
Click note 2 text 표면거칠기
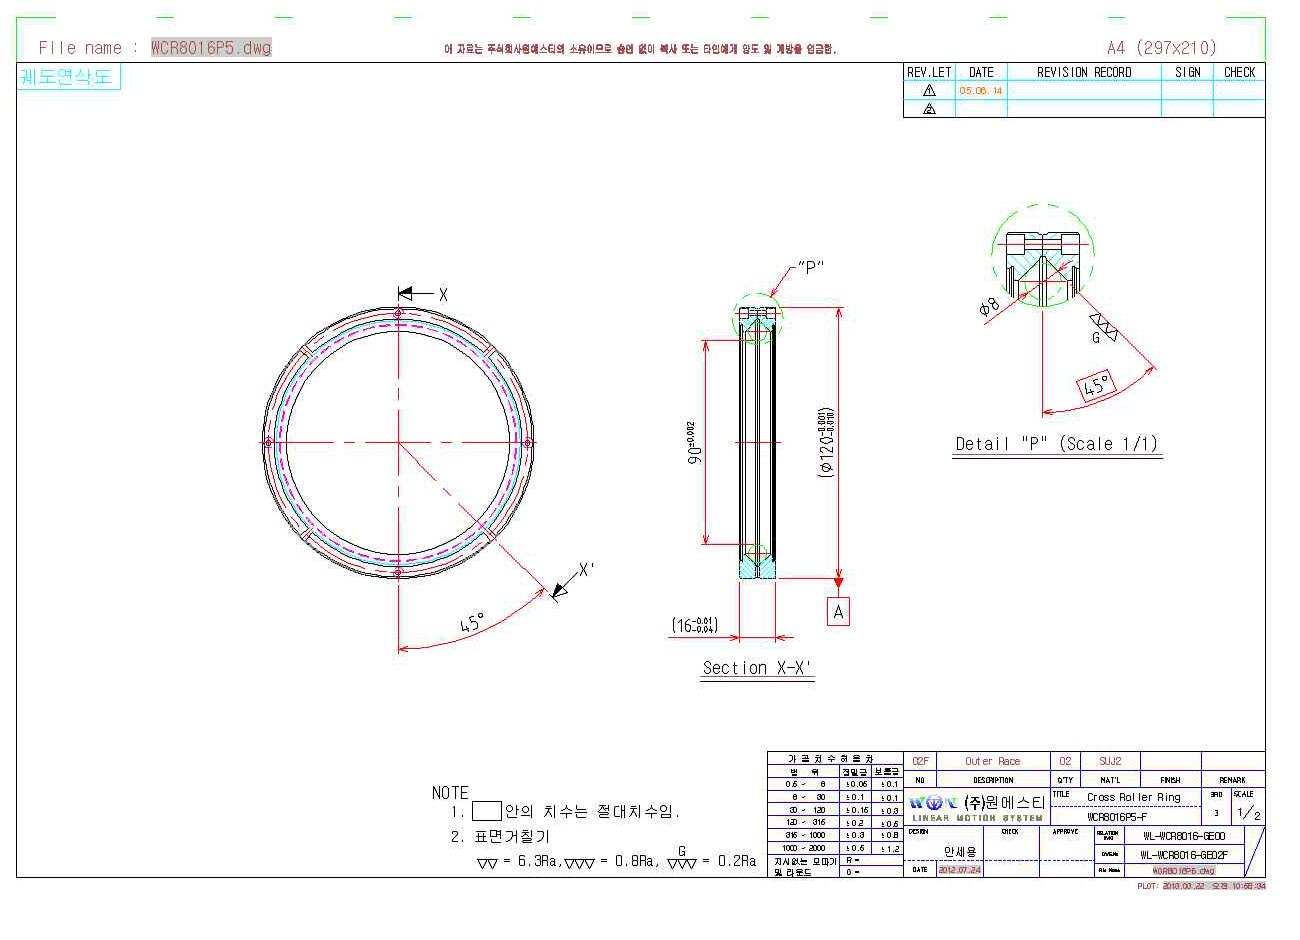tap(512, 836)
